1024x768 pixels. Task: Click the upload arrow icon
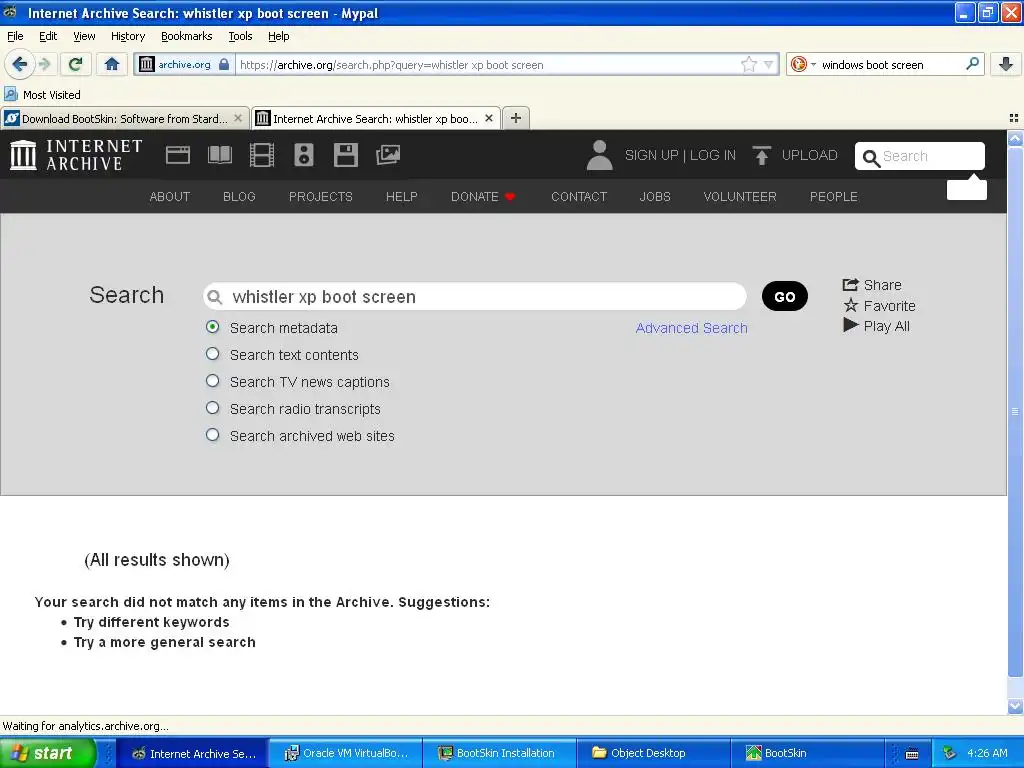click(761, 155)
